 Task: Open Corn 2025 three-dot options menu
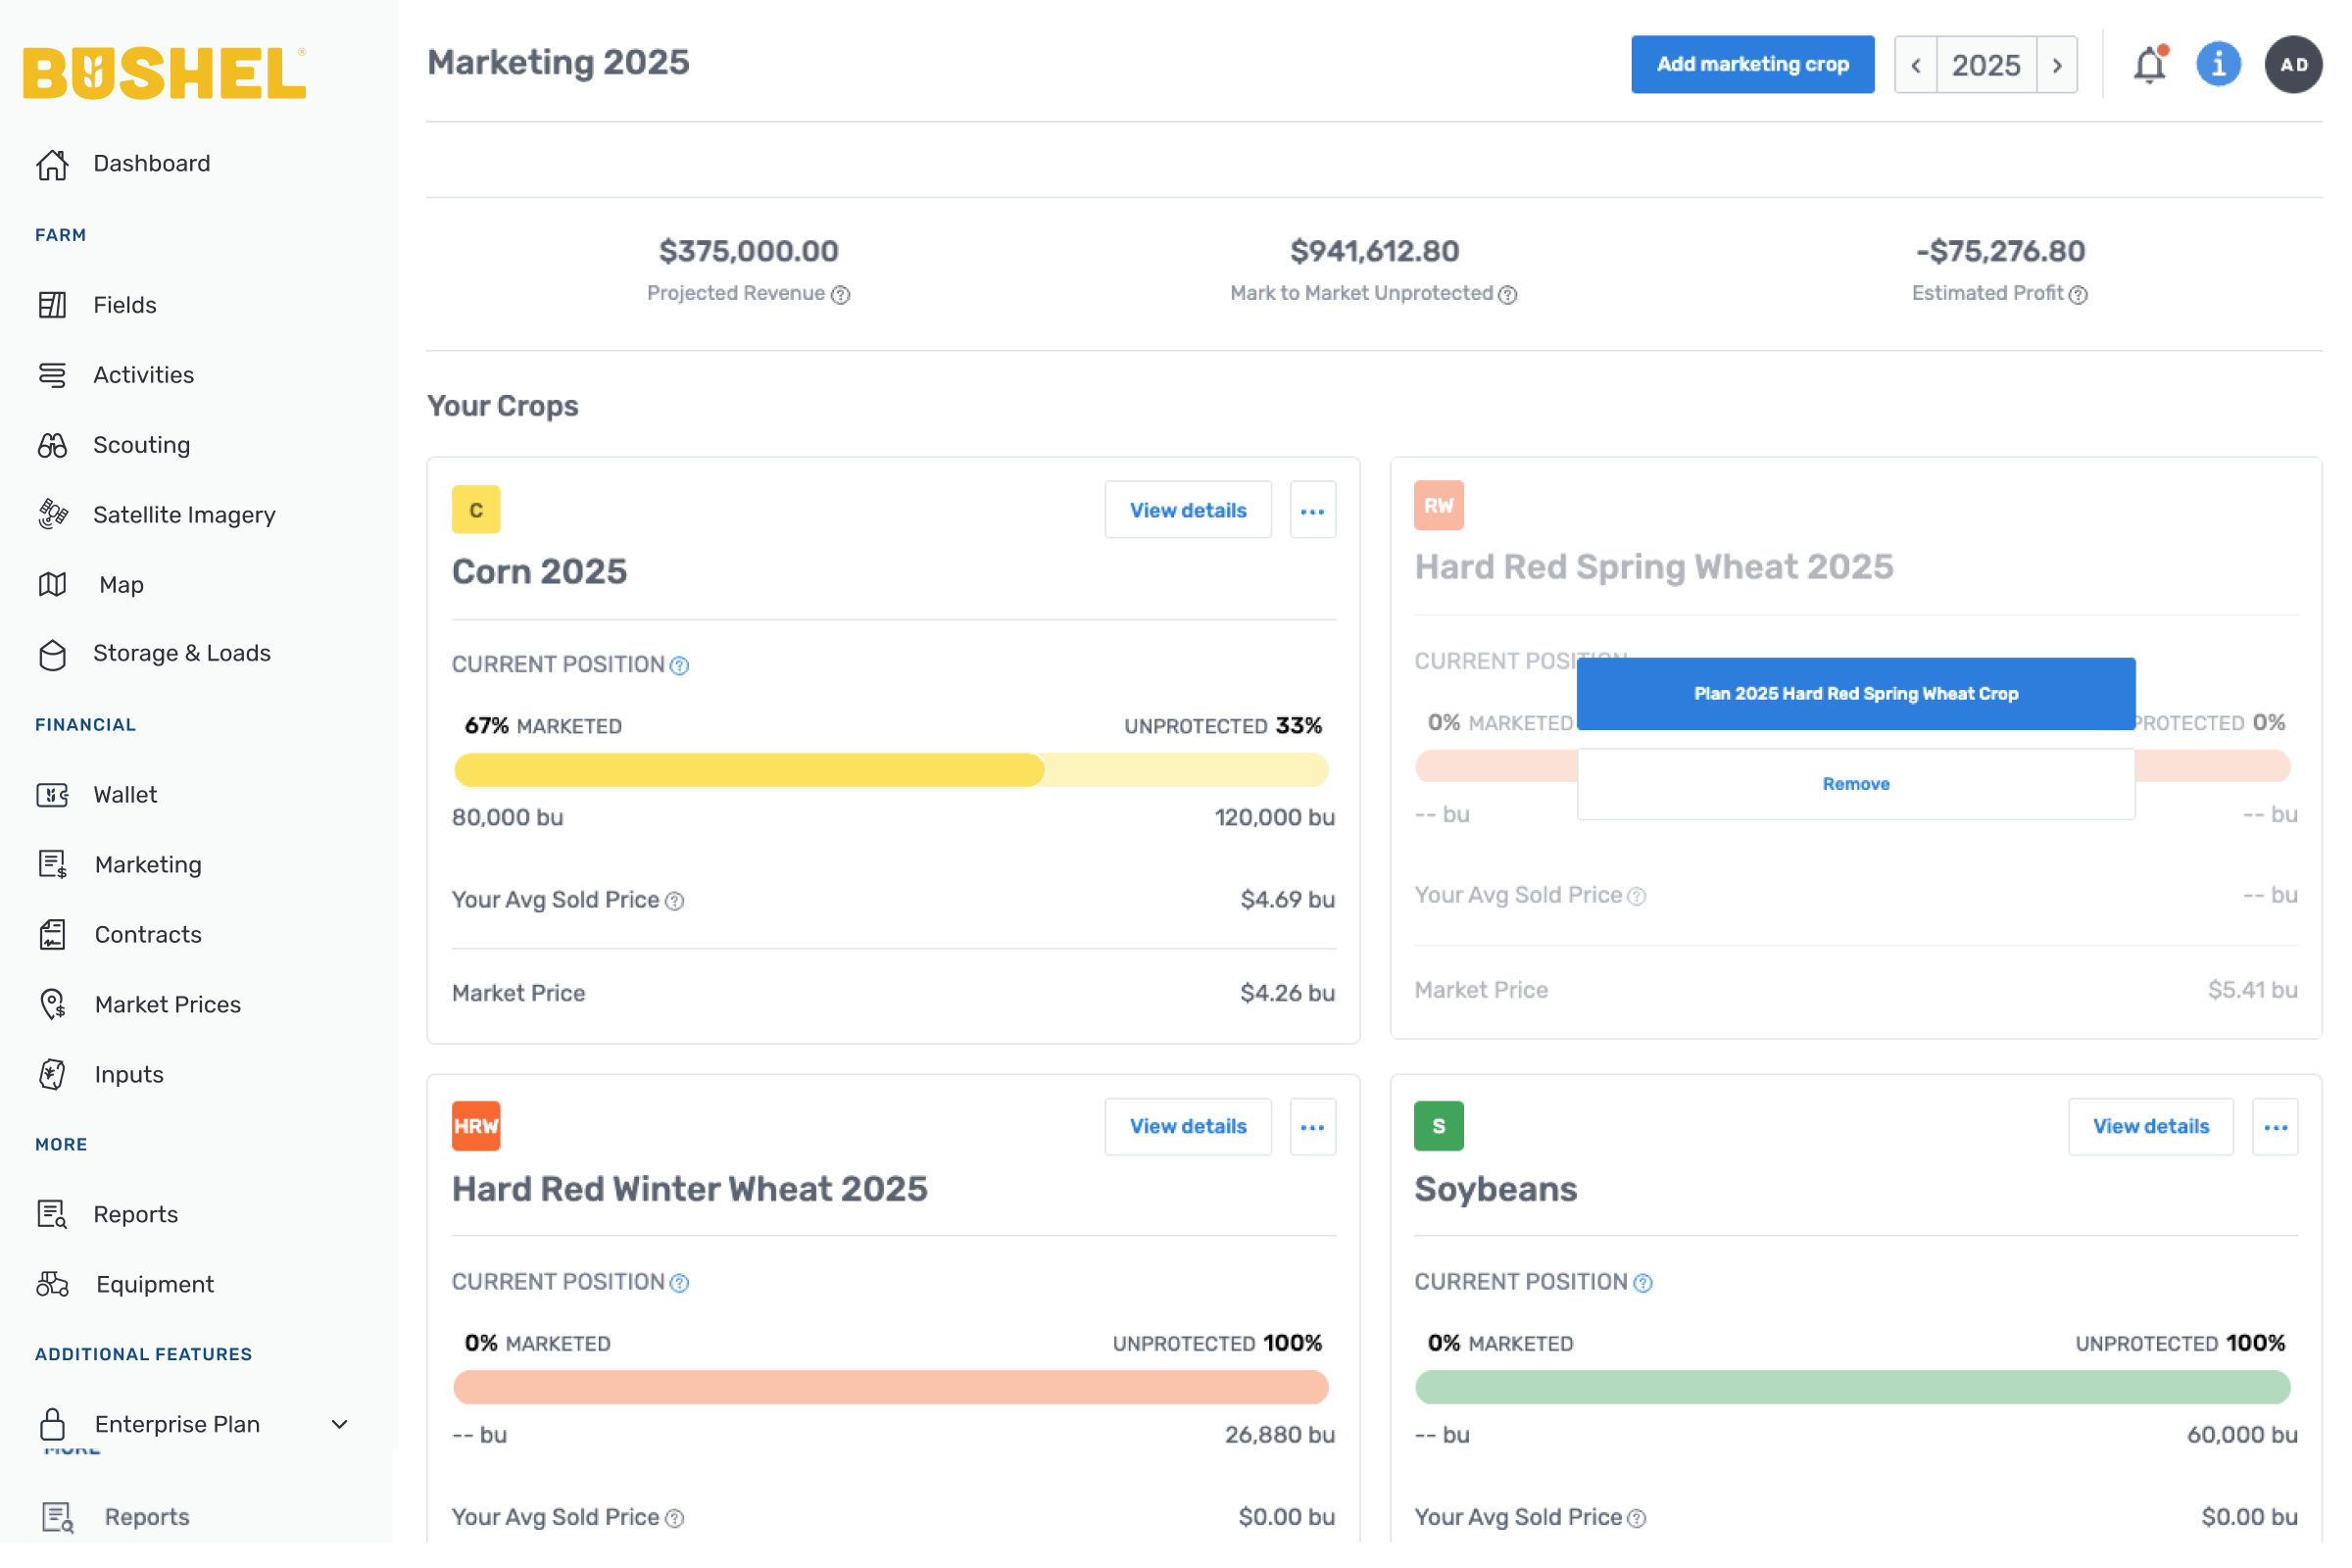pyautogui.click(x=1312, y=511)
